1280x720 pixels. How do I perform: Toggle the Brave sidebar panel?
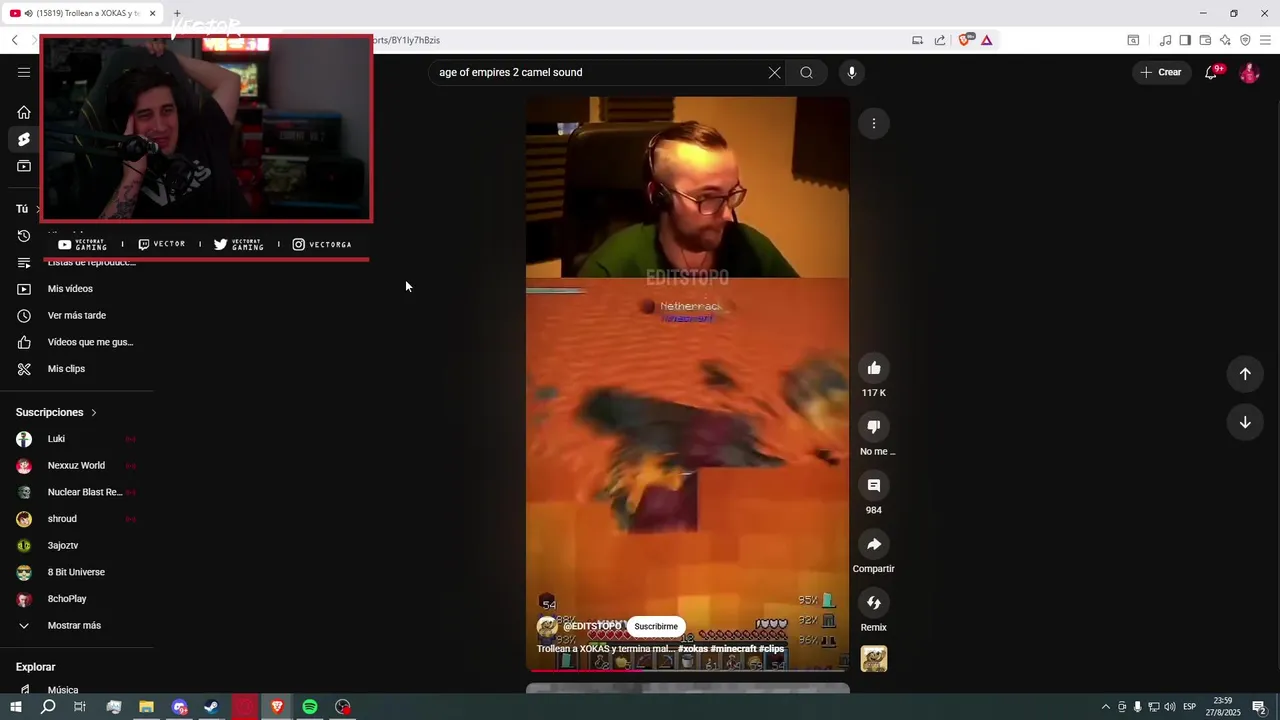pos(1185,40)
